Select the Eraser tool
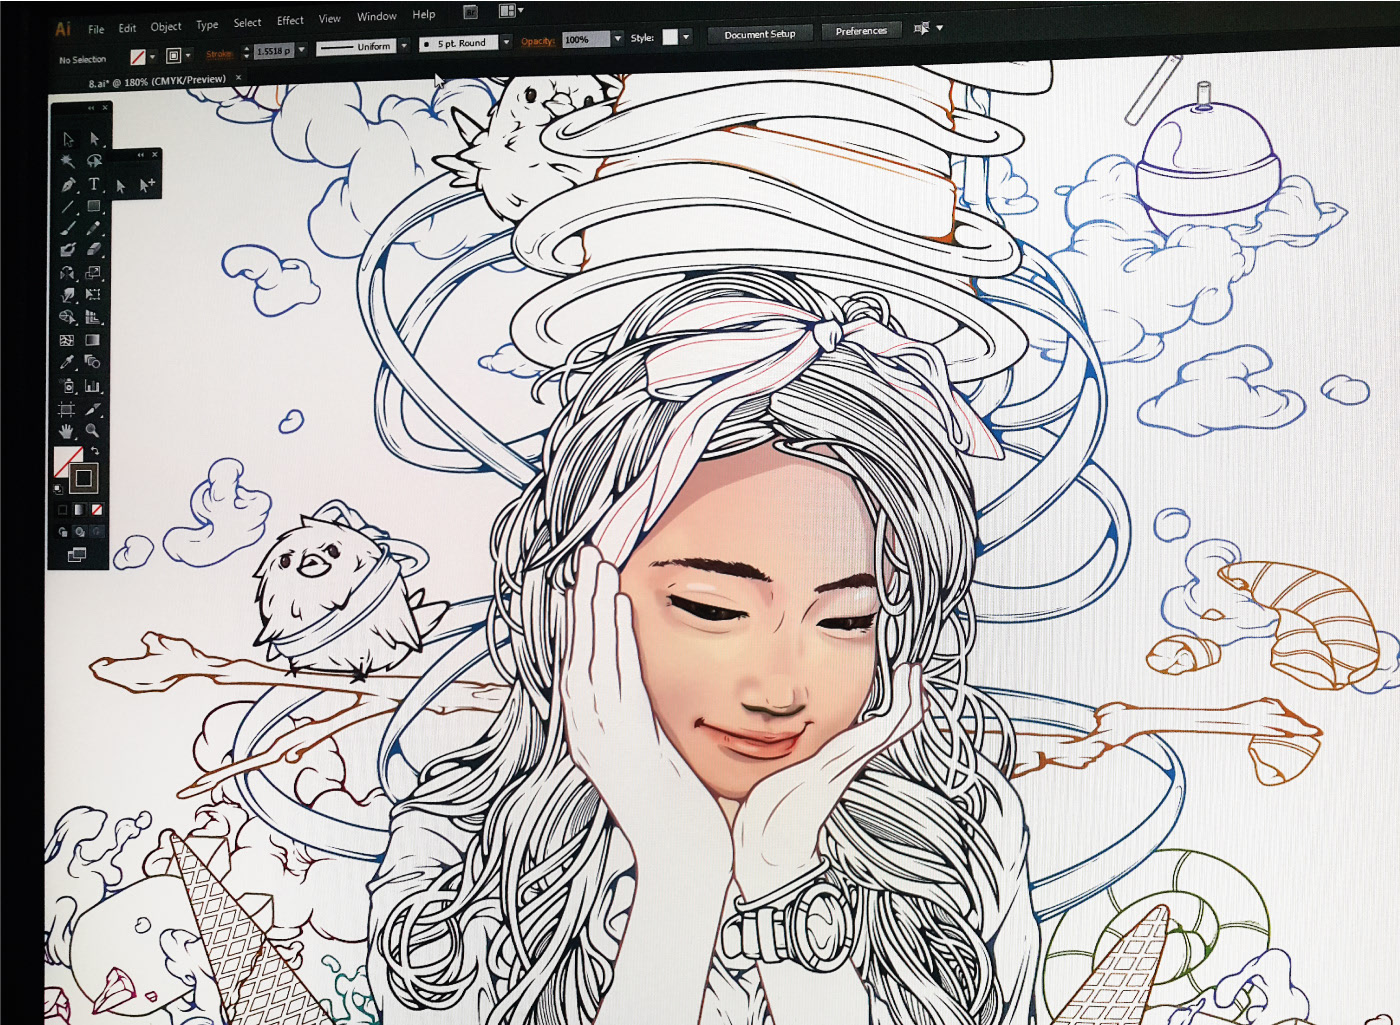The width and height of the screenshot is (1400, 1025). click(x=94, y=250)
